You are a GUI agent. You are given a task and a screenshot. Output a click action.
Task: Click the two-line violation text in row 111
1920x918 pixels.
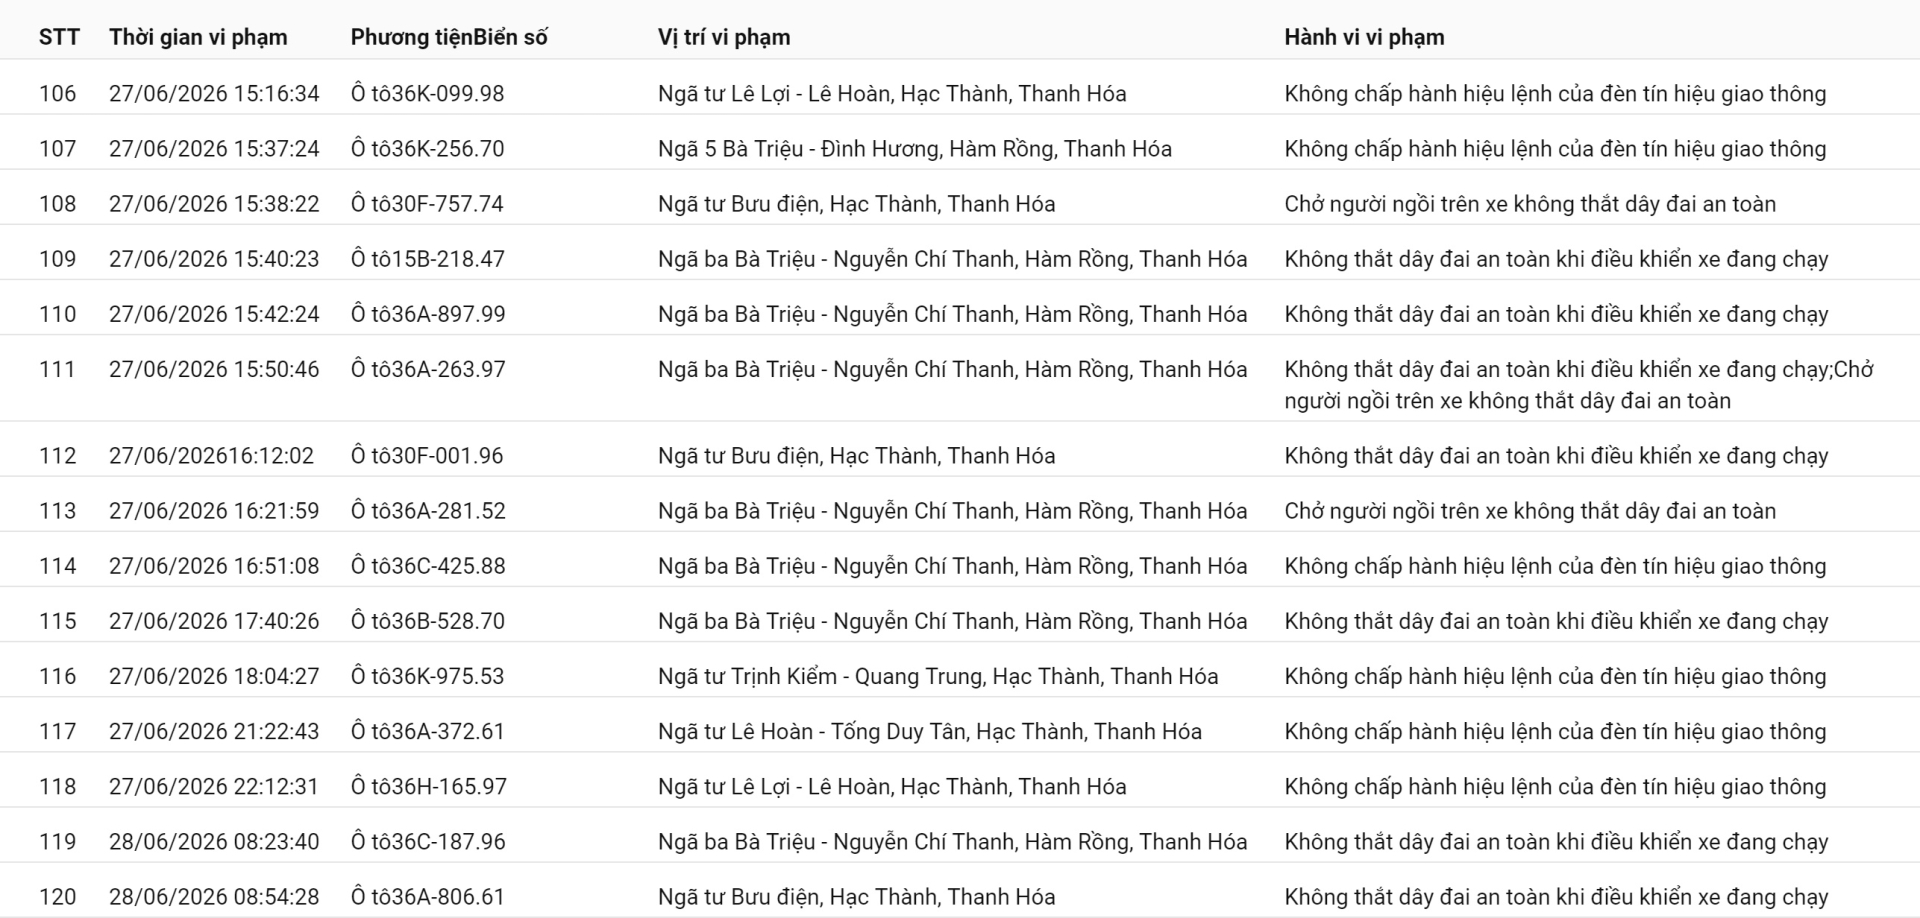click(x=1579, y=385)
